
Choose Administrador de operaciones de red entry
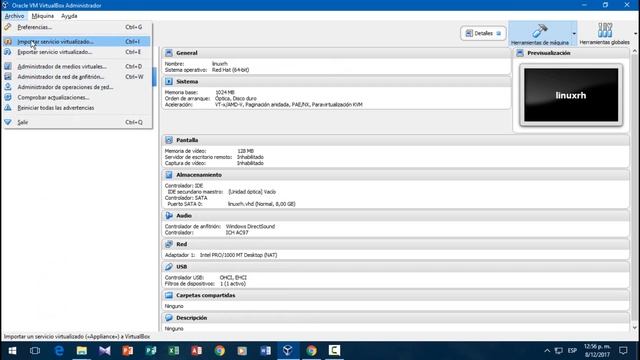tap(77, 87)
